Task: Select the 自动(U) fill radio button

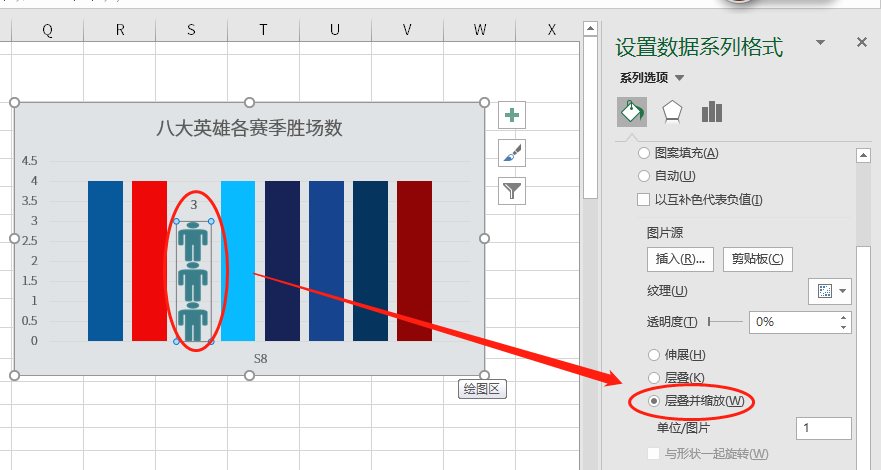Action: (x=644, y=176)
